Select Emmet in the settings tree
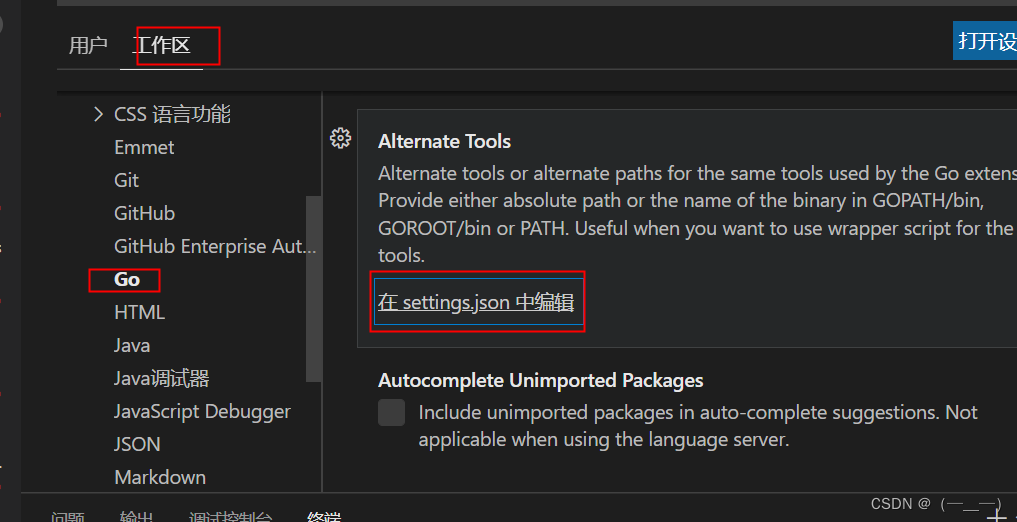 click(x=144, y=147)
